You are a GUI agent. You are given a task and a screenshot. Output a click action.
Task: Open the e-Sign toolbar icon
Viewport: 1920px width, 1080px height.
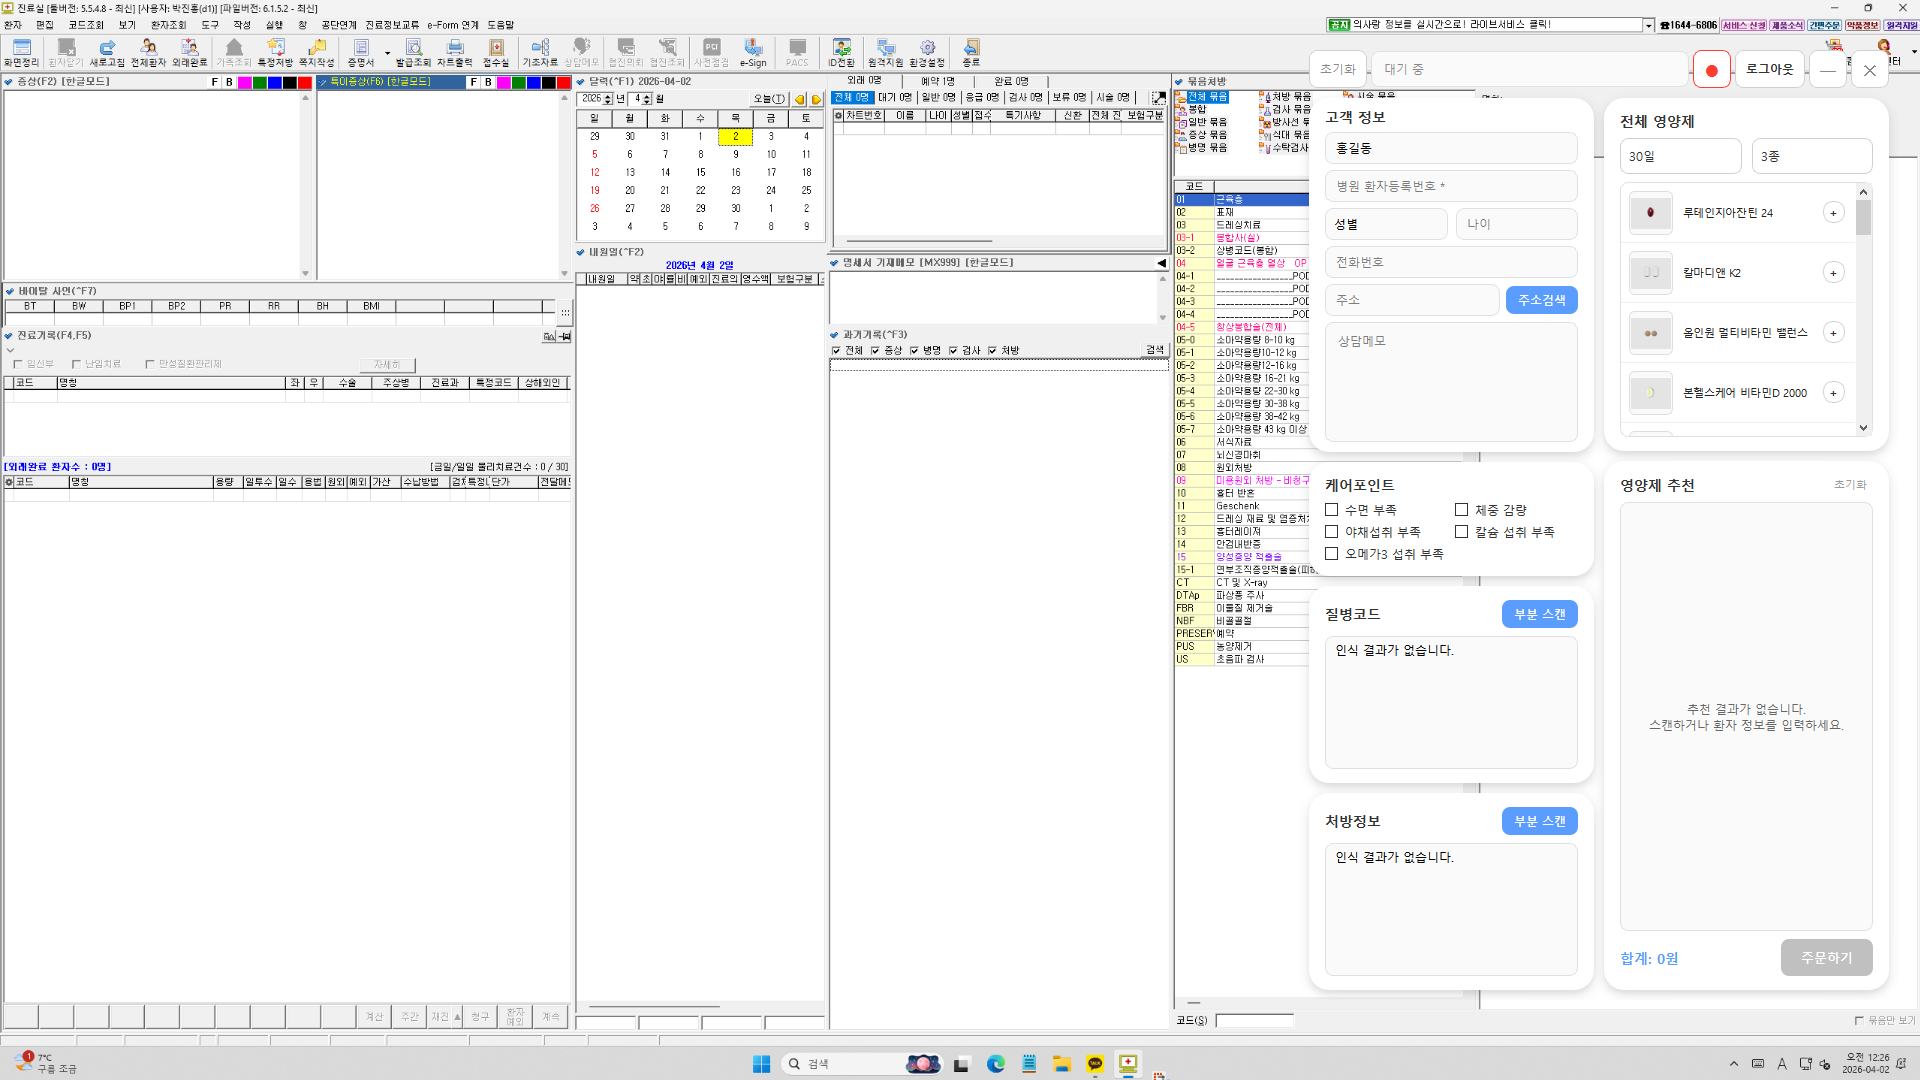click(x=753, y=53)
